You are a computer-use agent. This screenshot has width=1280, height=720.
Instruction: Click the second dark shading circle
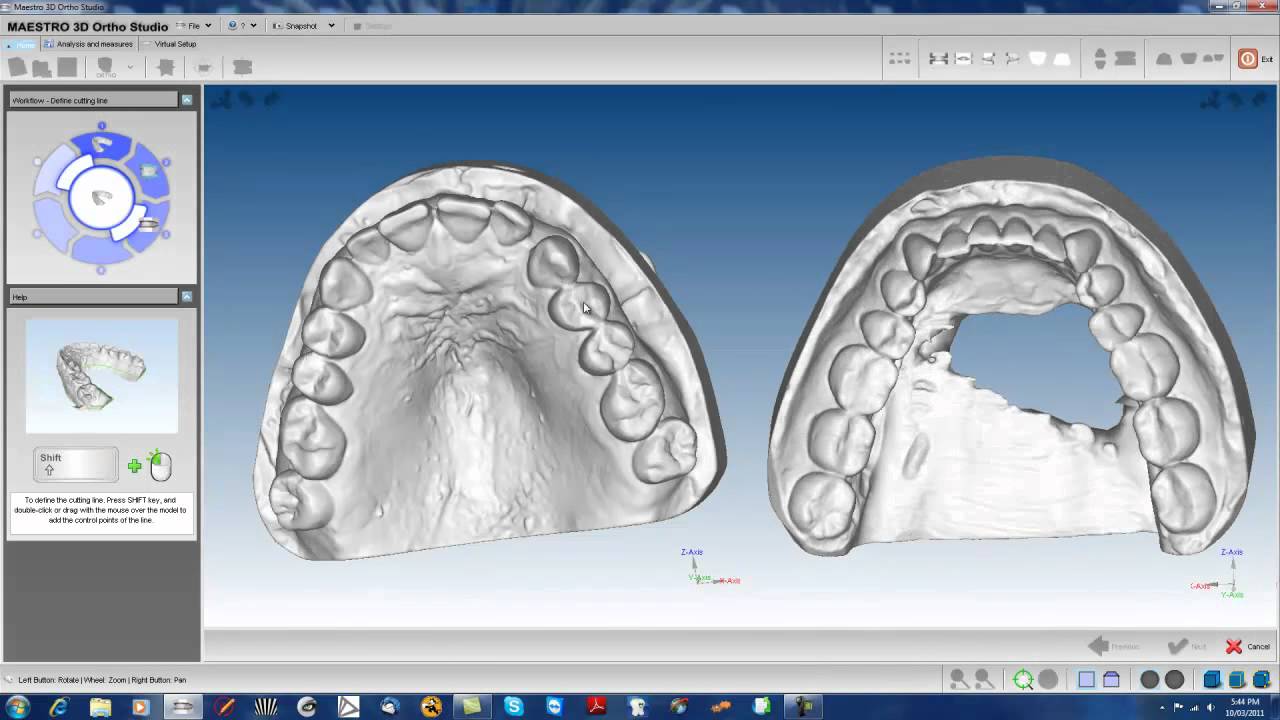pos(1174,680)
